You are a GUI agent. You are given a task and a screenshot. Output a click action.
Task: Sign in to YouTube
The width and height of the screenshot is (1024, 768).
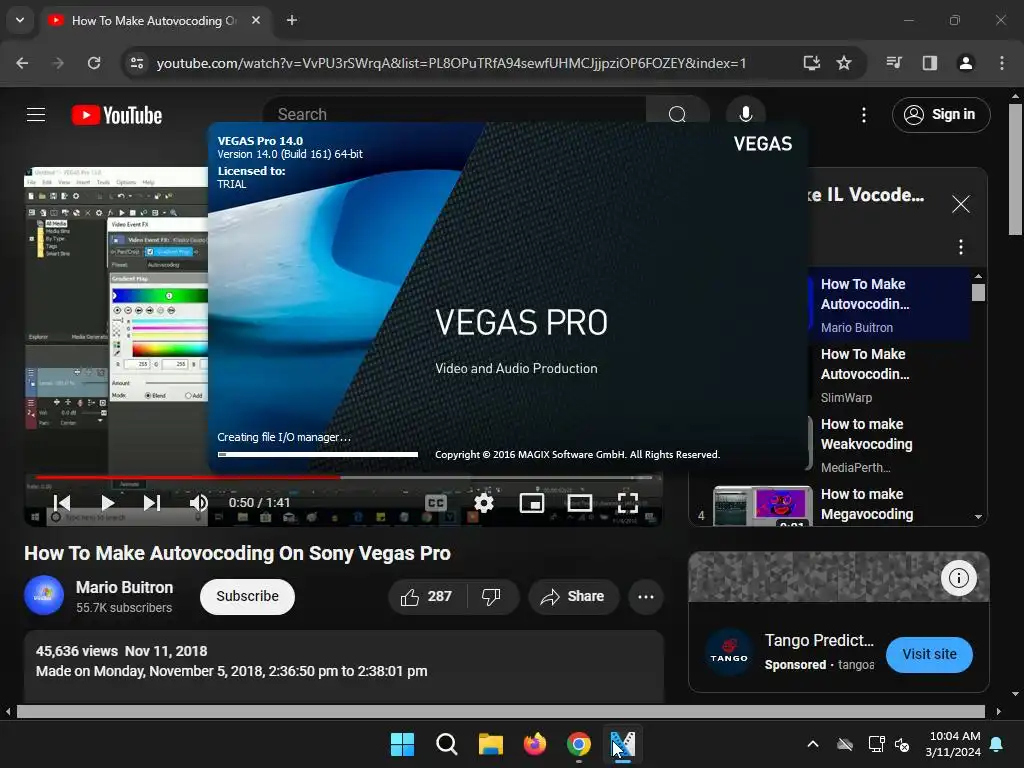pos(941,114)
